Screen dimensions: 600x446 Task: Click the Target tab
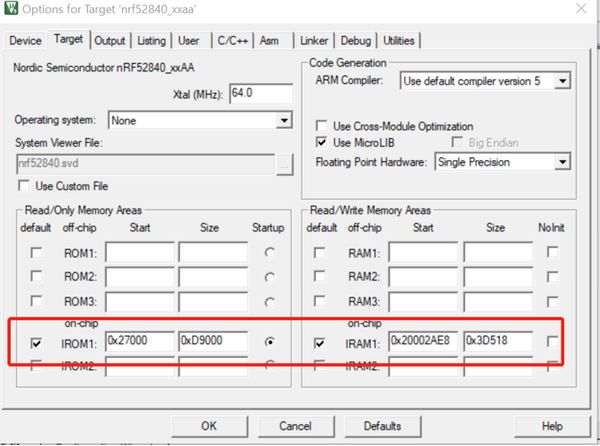pyautogui.click(x=68, y=39)
